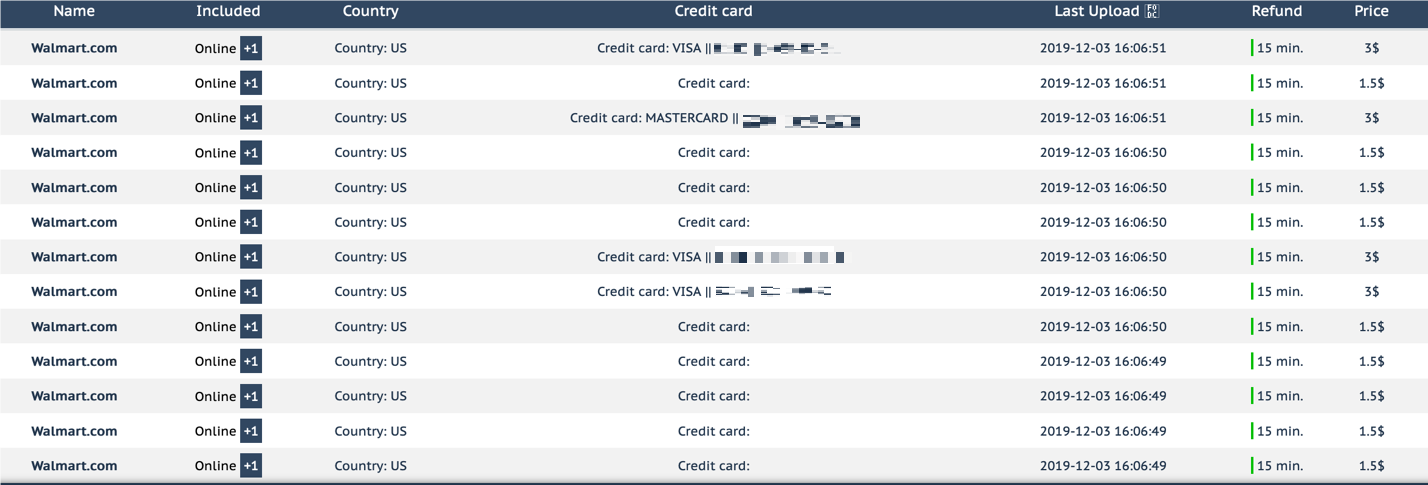Image resolution: width=1428 pixels, height=485 pixels.
Task: Click the Credit card column header
Action: click(x=714, y=11)
